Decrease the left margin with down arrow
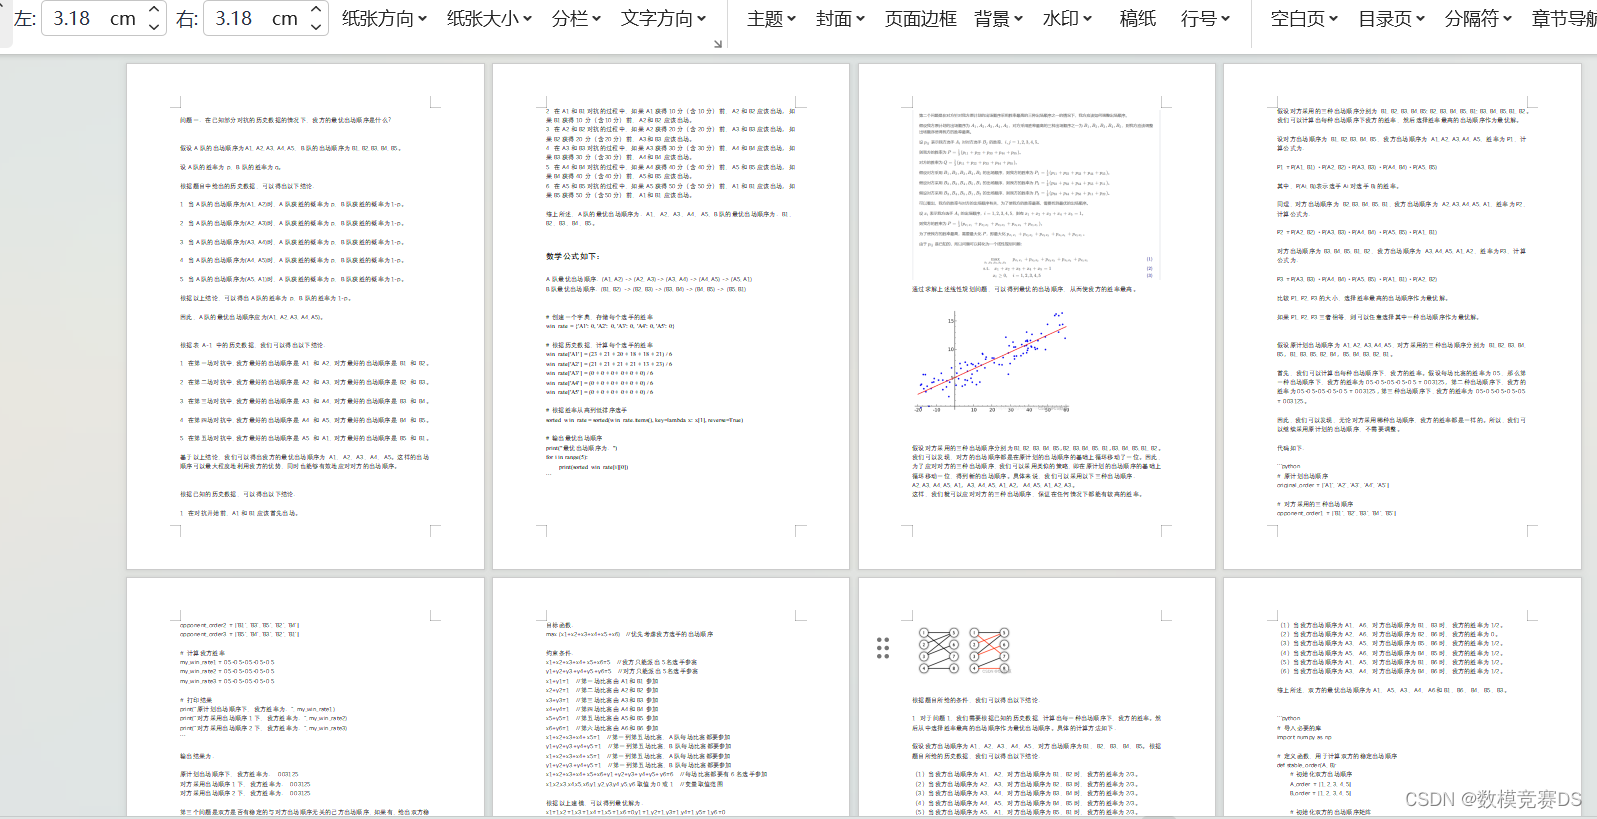 pos(154,27)
